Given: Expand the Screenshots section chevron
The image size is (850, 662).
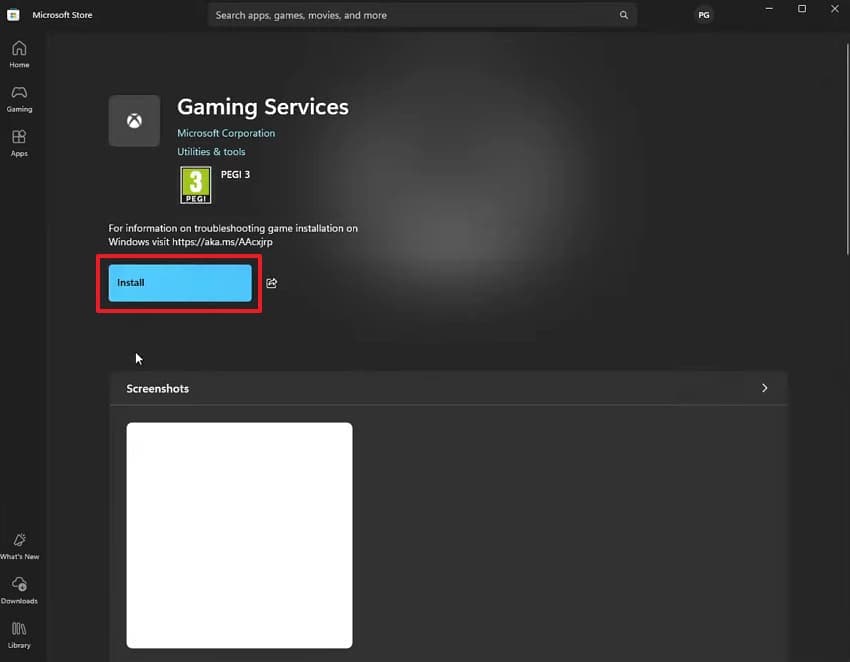Looking at the screenshot, I should [764, 388].
